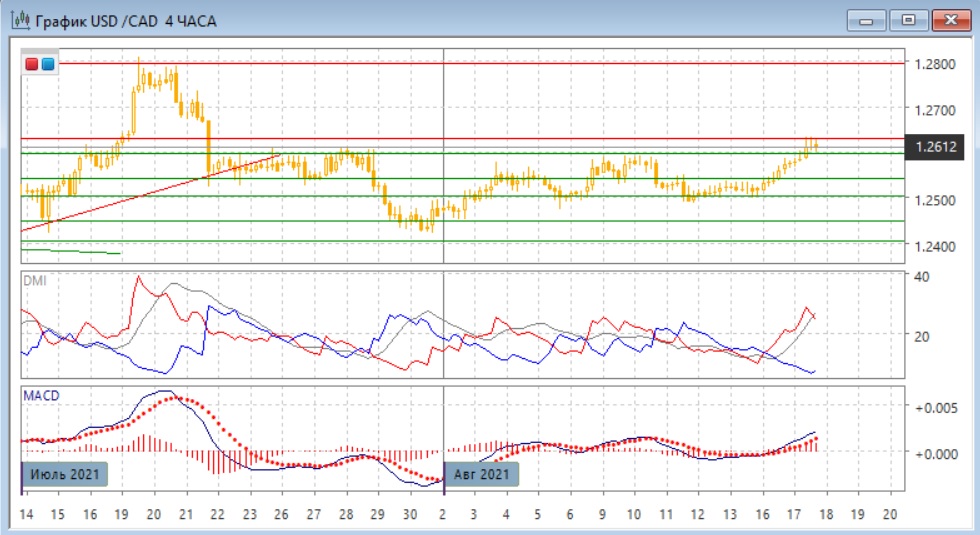Screen dimensions: 980x535
Task: Click the 1.2400 price axis label
Action: [935, 246]
